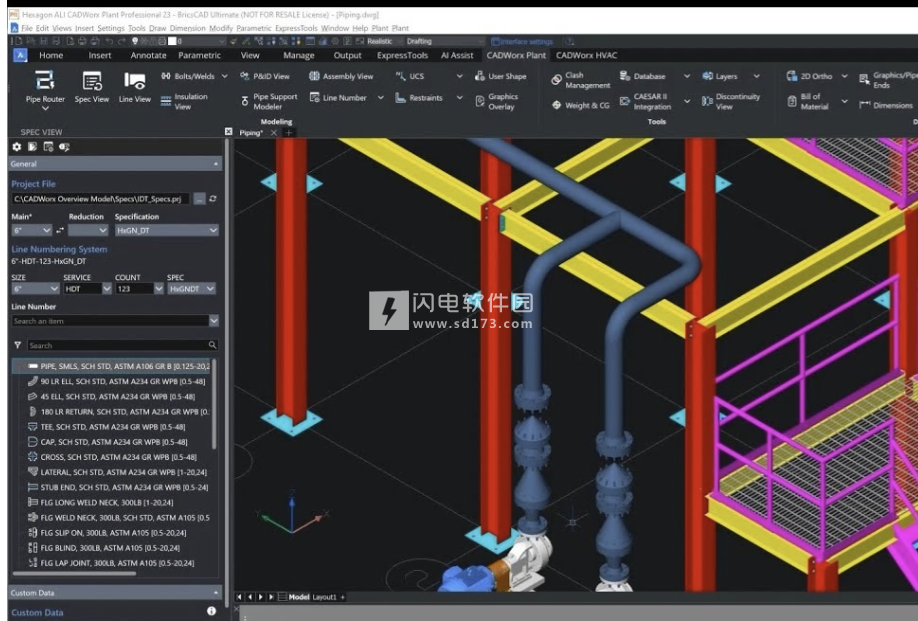Switch to the Annotate ribbon tab
Viewport: 918px width, 621px height.
pos(148,55)
